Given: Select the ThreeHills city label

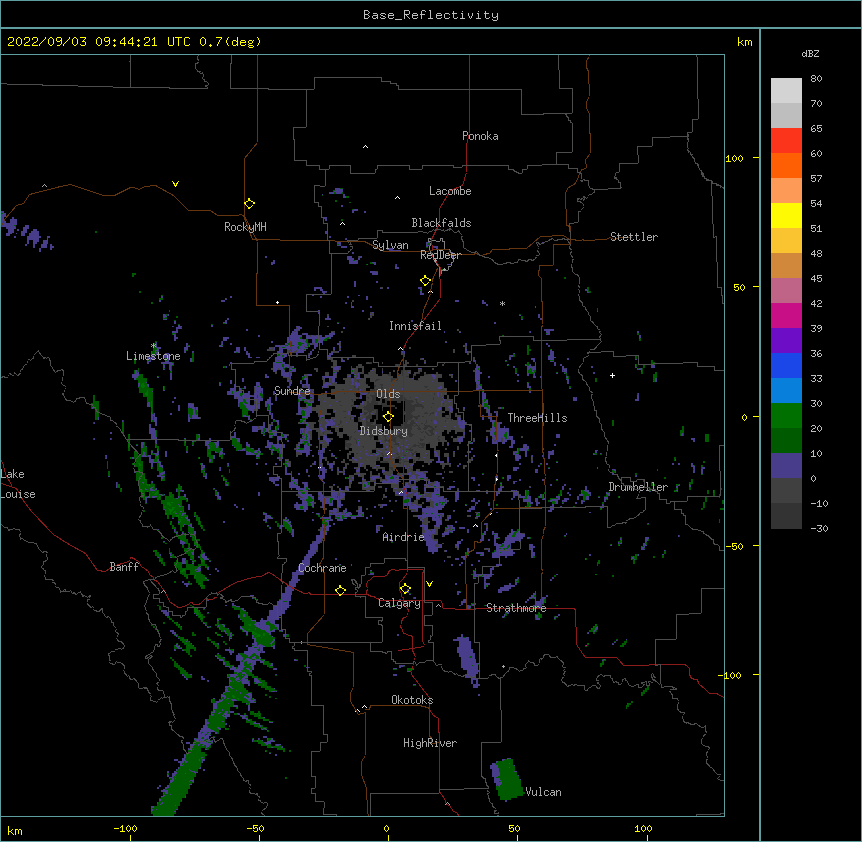Looking at the screenshot, I should [537, 418].
